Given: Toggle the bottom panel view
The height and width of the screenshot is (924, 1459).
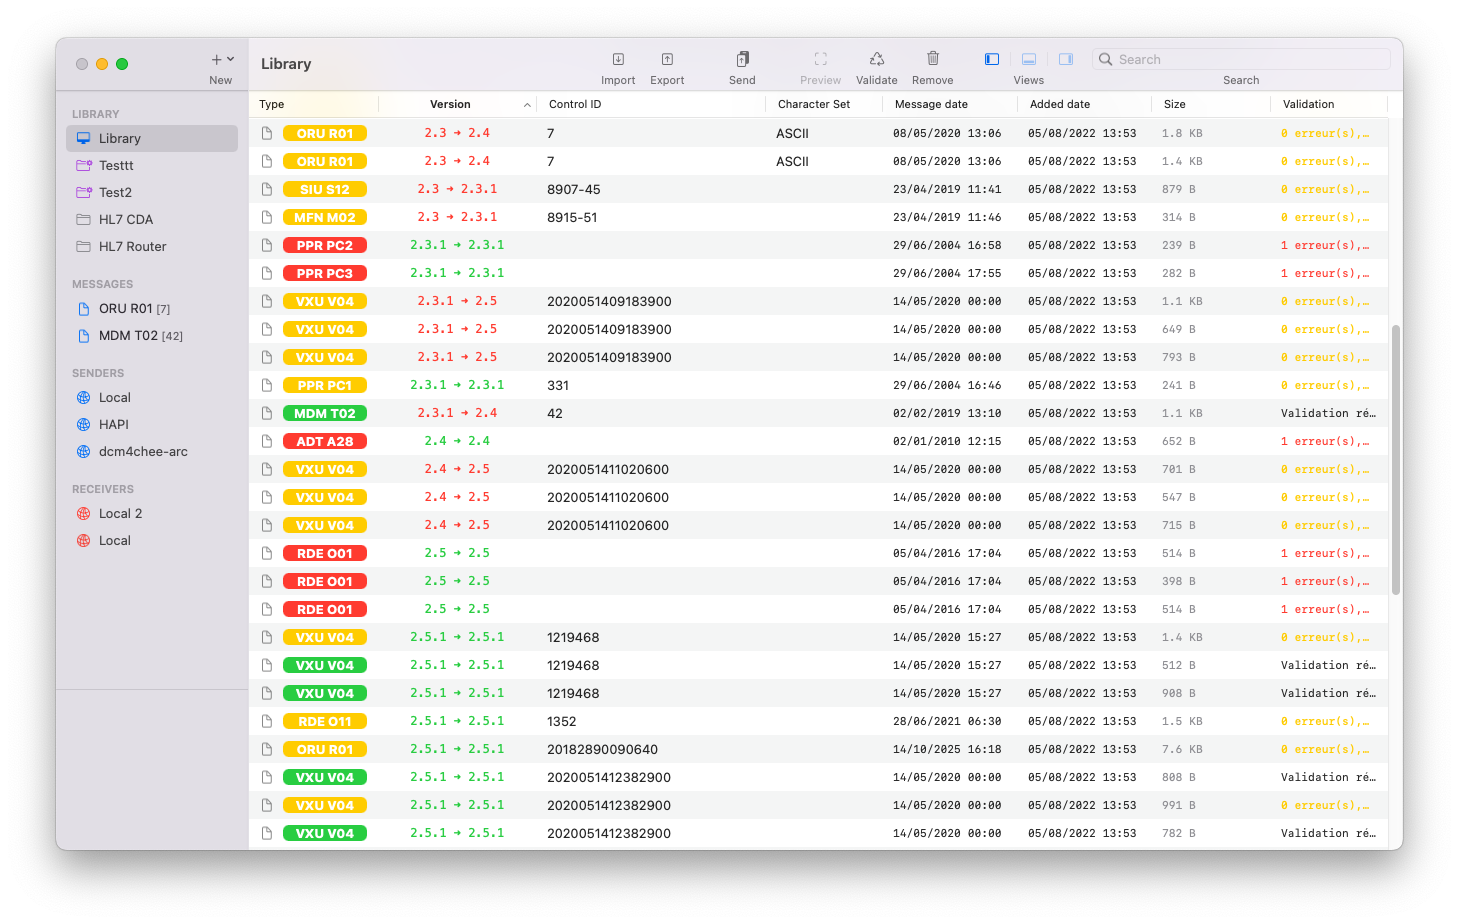Looking at the screenshot, I should tap(1028, 60).
